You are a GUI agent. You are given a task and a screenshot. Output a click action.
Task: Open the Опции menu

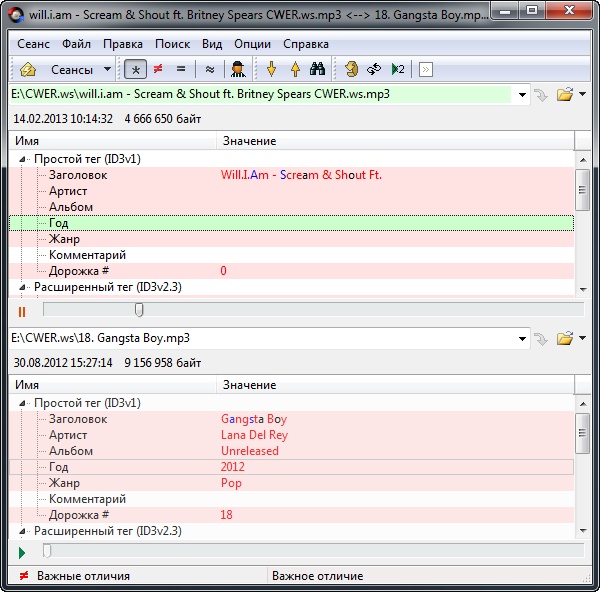[x=252, y=44]
